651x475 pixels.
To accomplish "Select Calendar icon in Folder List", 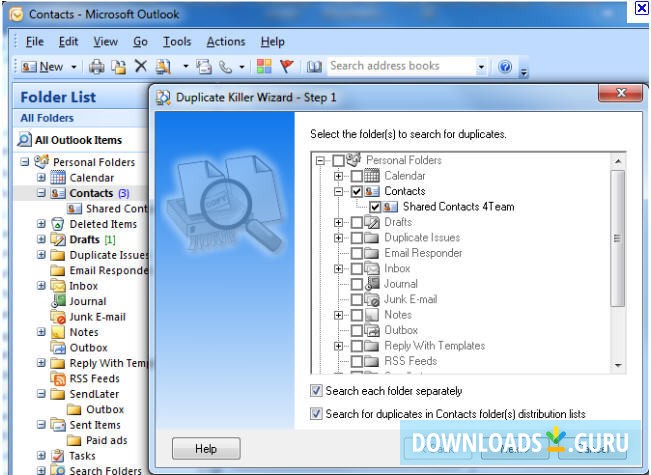I will click(x=58, y=177).
